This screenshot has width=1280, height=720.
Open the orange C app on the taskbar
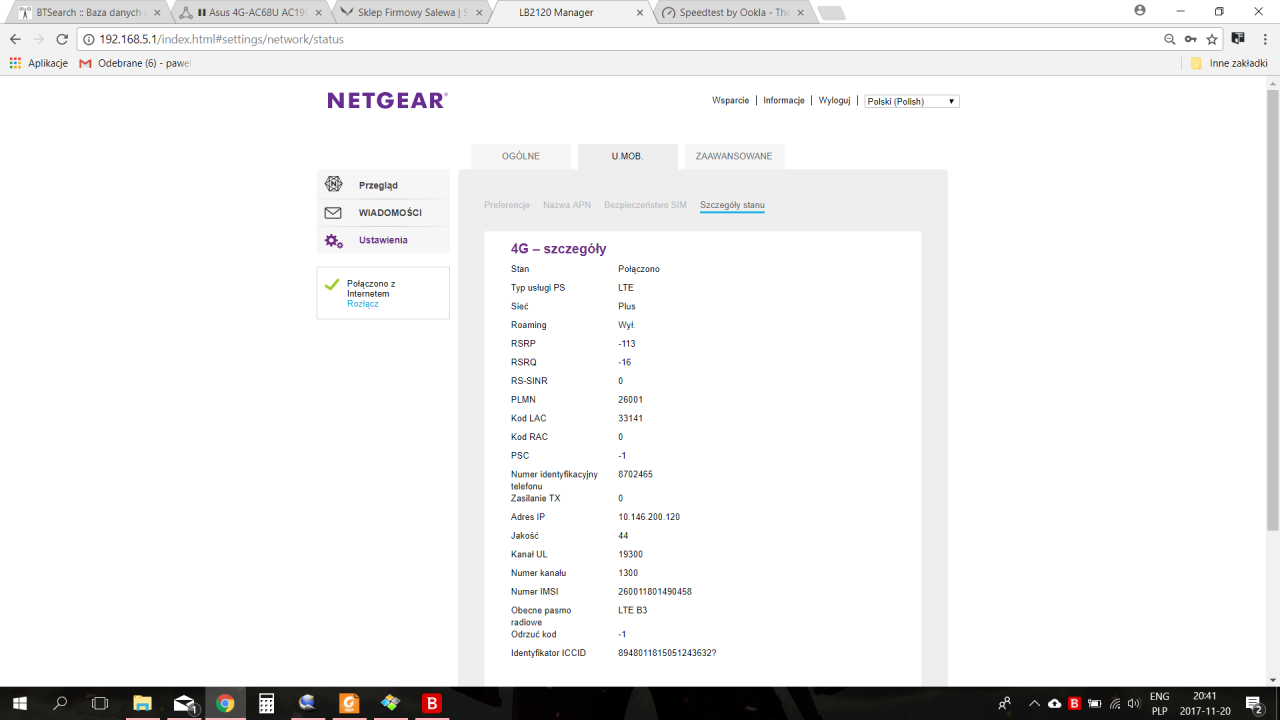pos(349,703)
